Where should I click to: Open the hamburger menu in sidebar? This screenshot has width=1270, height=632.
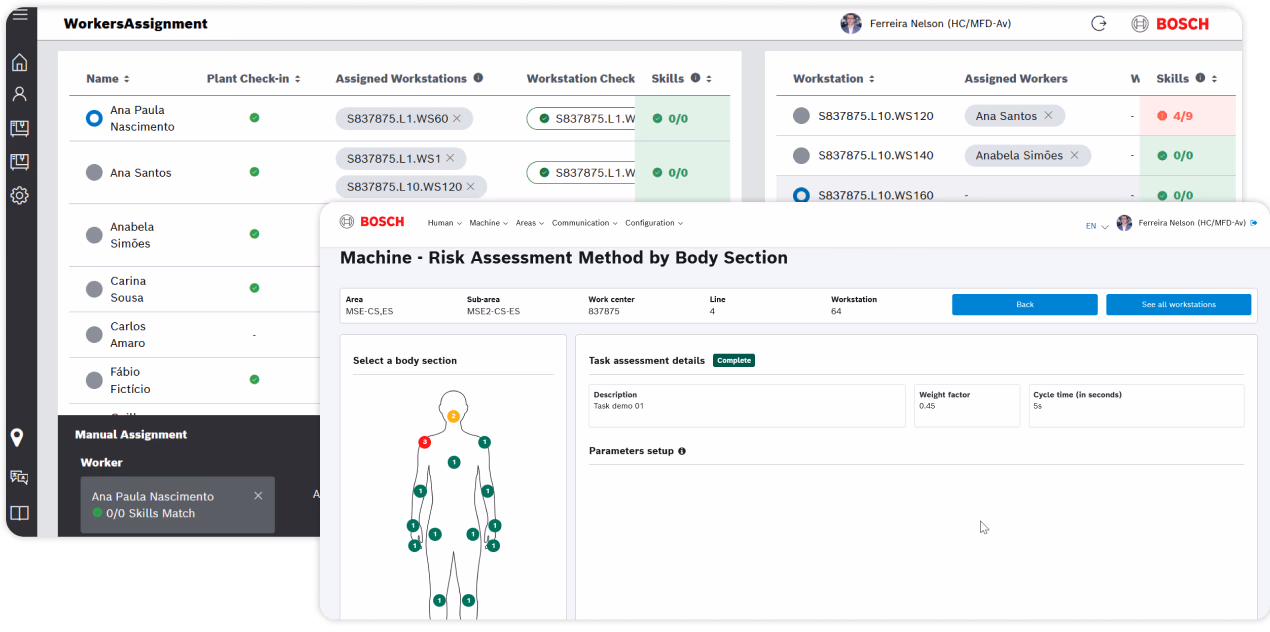pos(19,15)
